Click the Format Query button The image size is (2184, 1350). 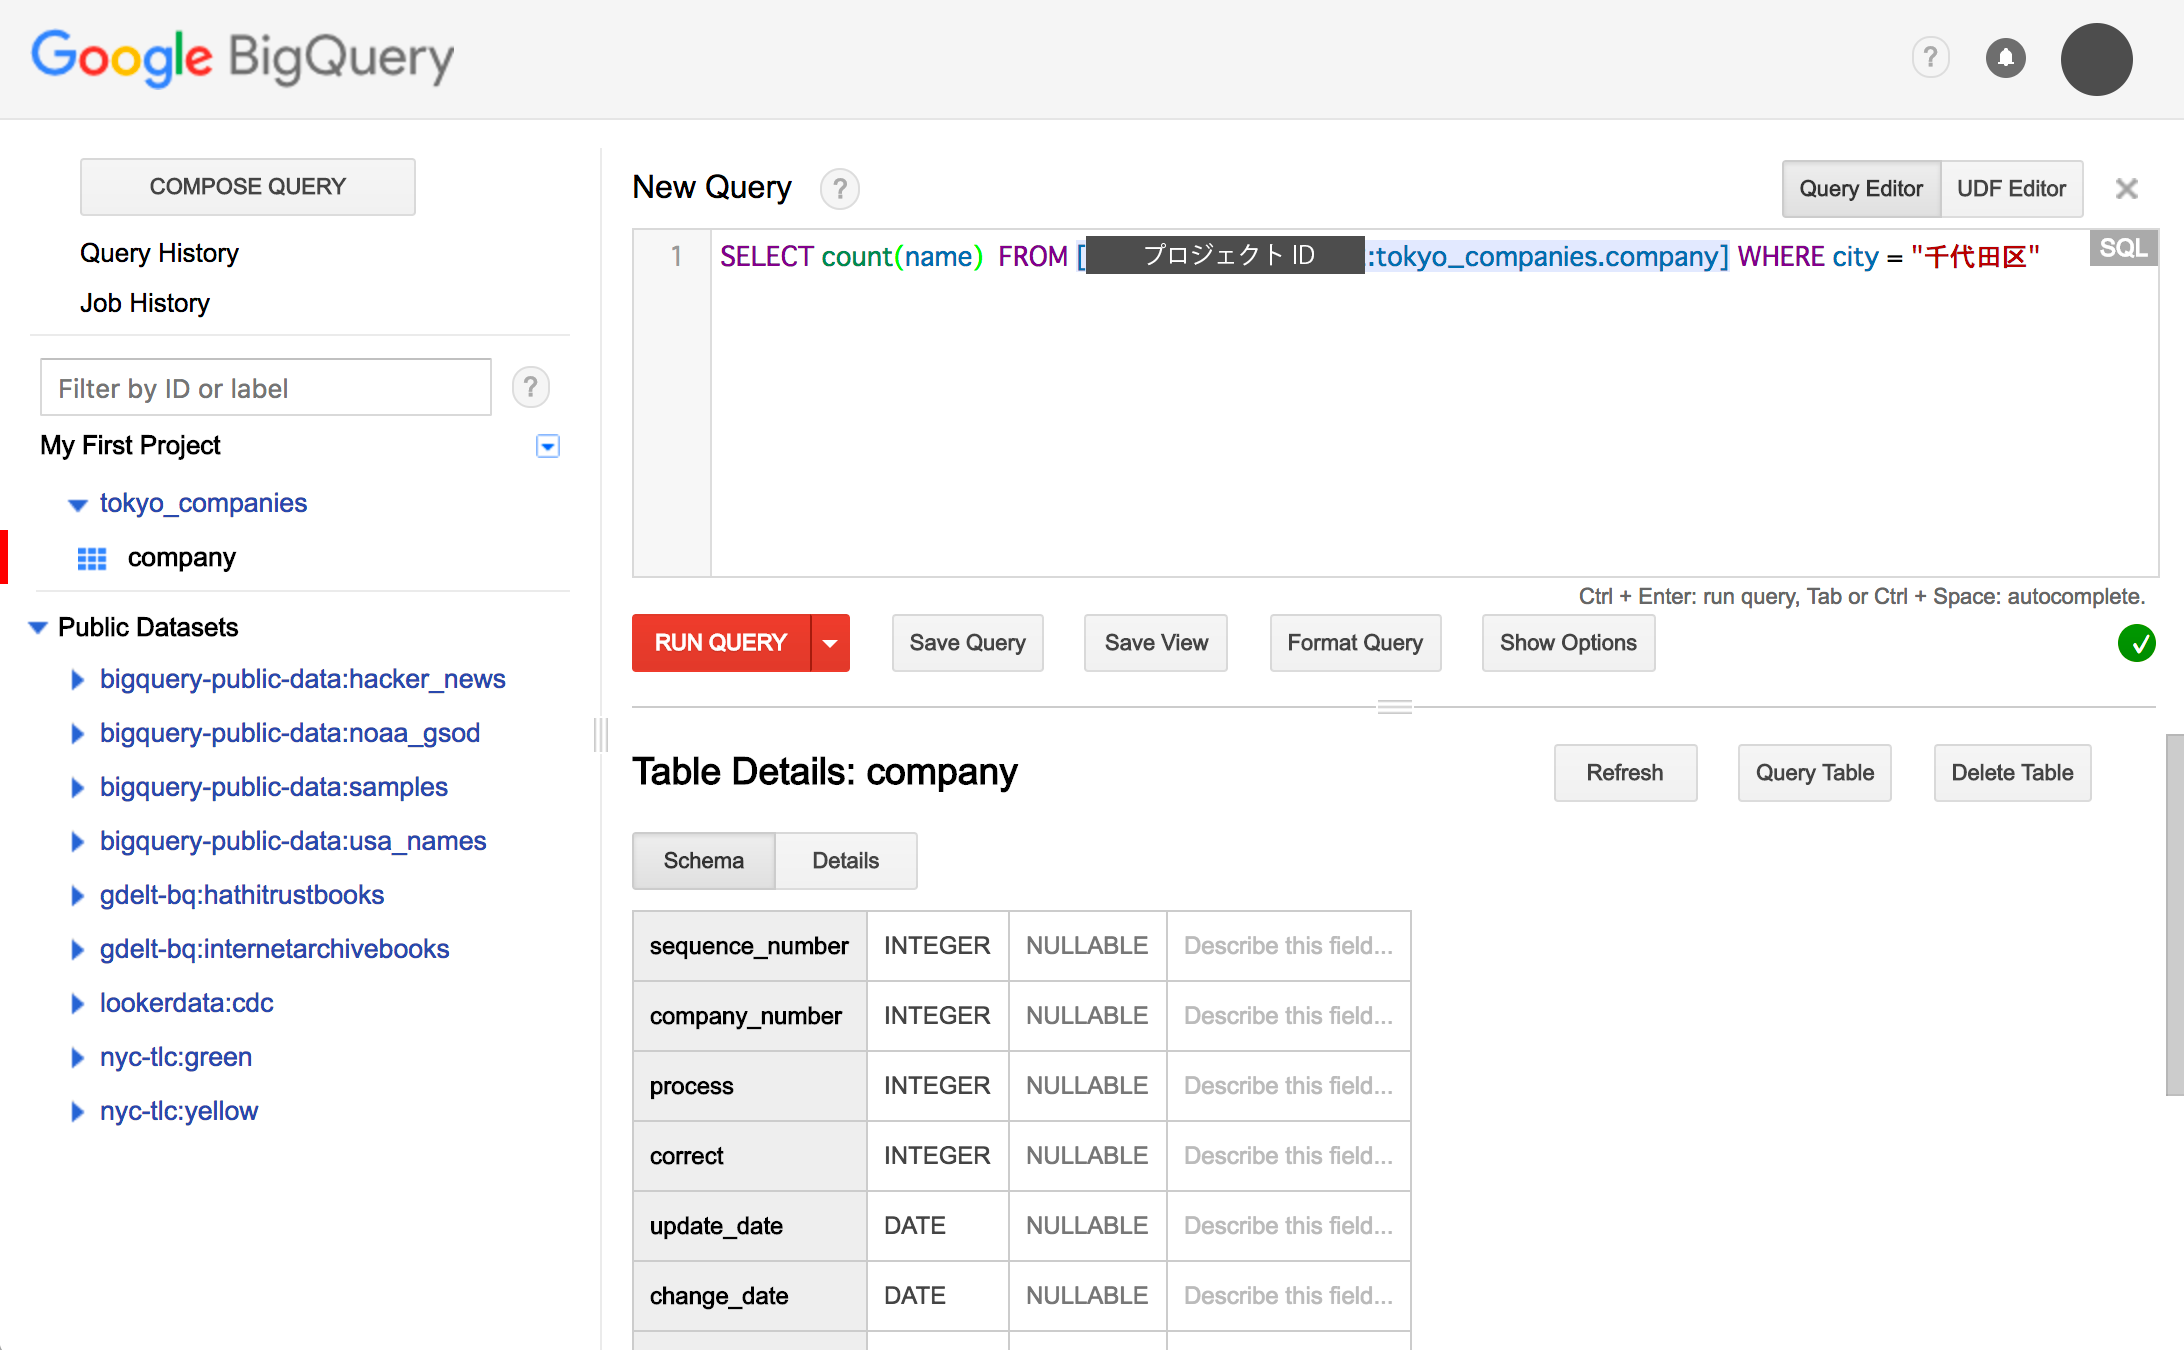(x=1355, y=643)
